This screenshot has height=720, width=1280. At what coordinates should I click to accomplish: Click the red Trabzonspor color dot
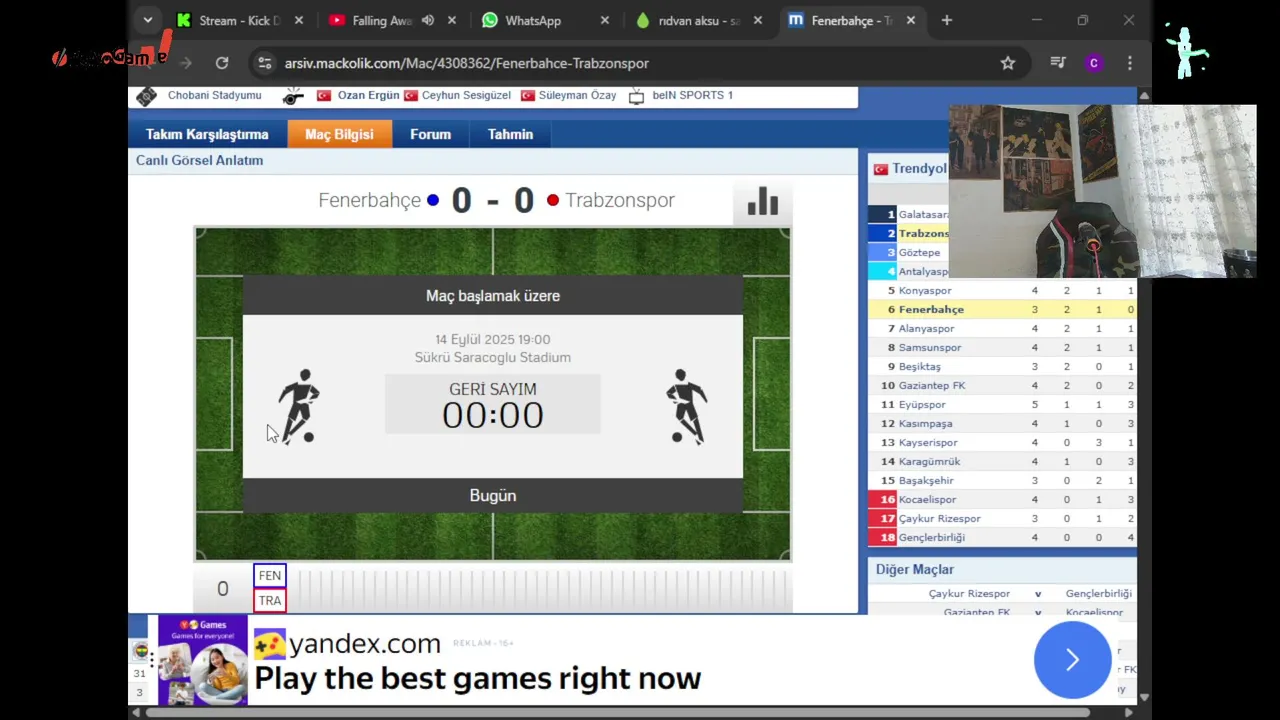552,200
